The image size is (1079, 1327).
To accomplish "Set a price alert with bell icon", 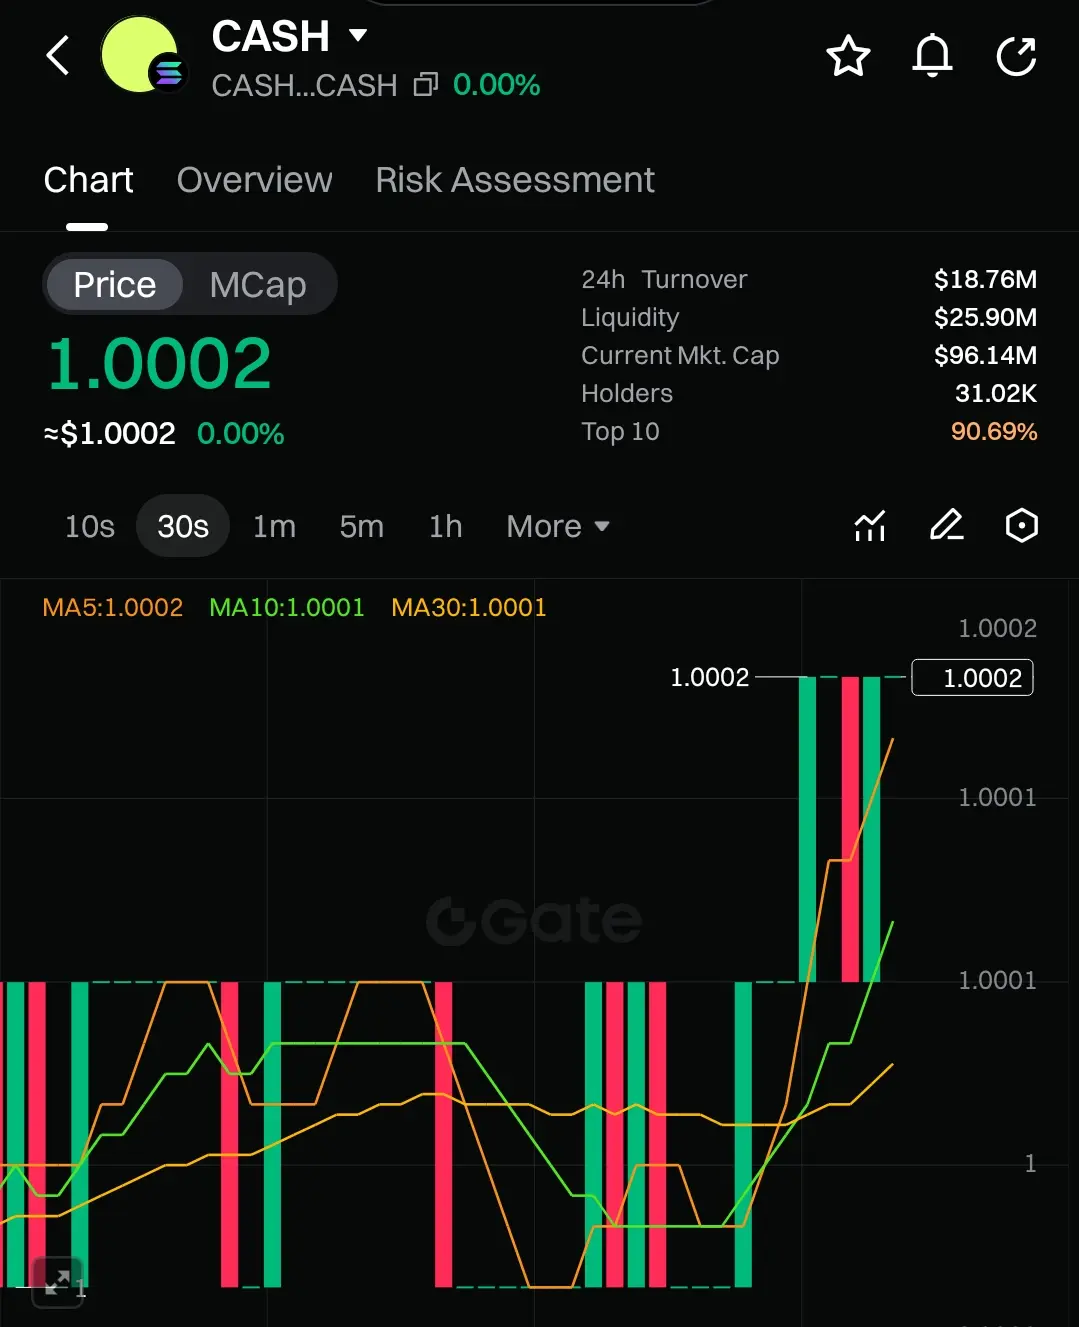I will click(932, 55).
